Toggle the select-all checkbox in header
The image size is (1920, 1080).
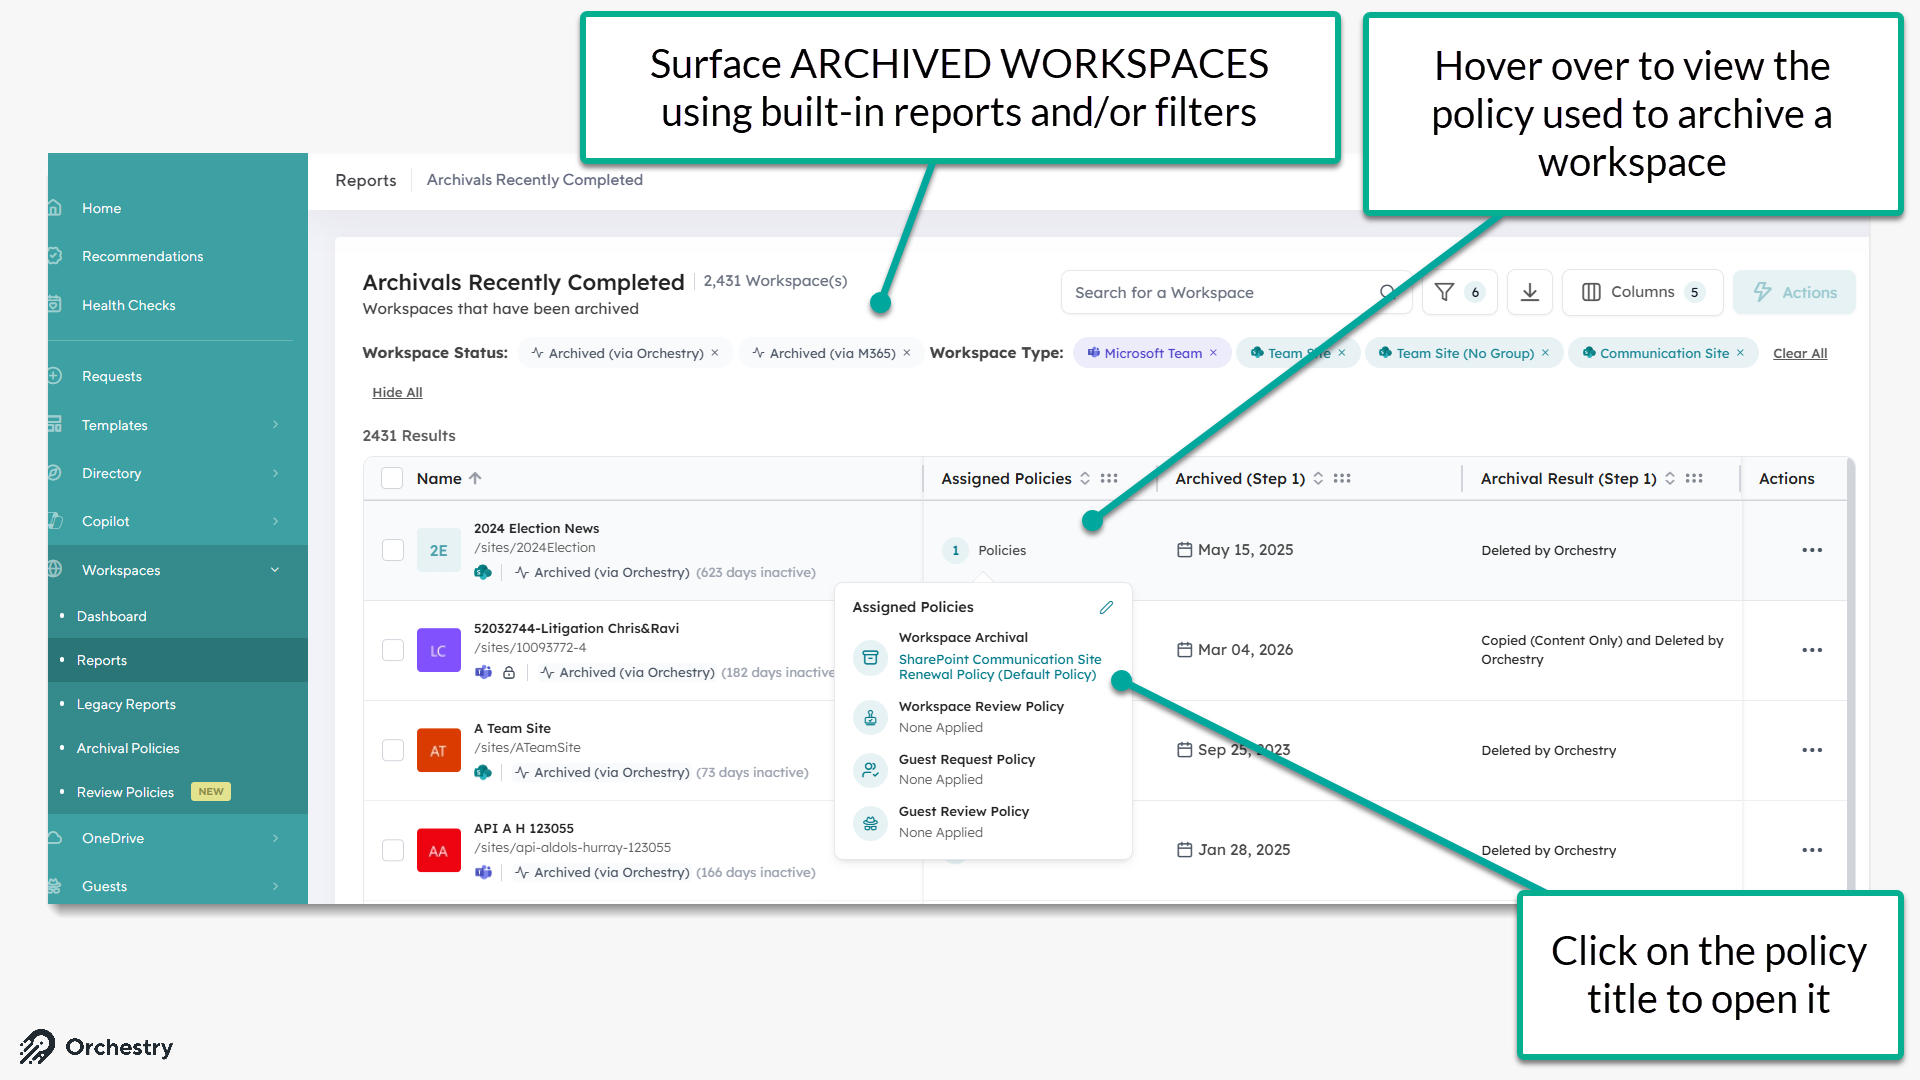[x=392, y=479]
